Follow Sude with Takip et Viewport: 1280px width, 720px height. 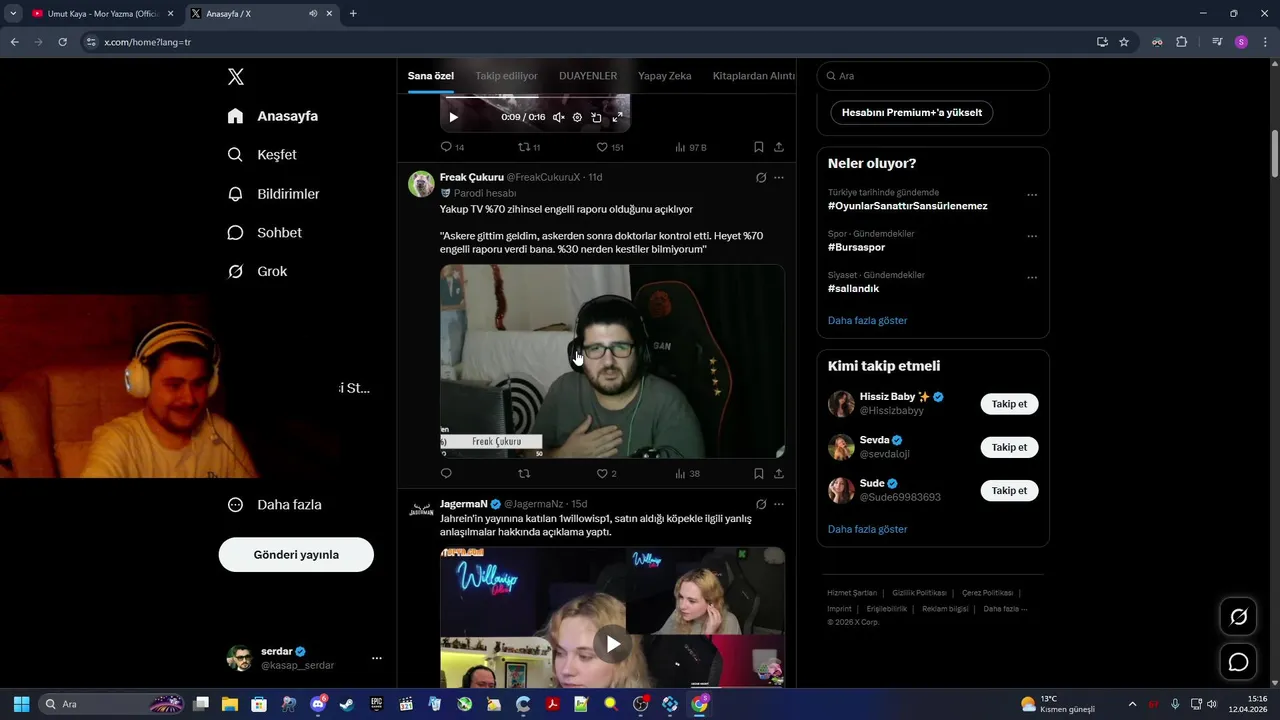(x=1009, y=490)
